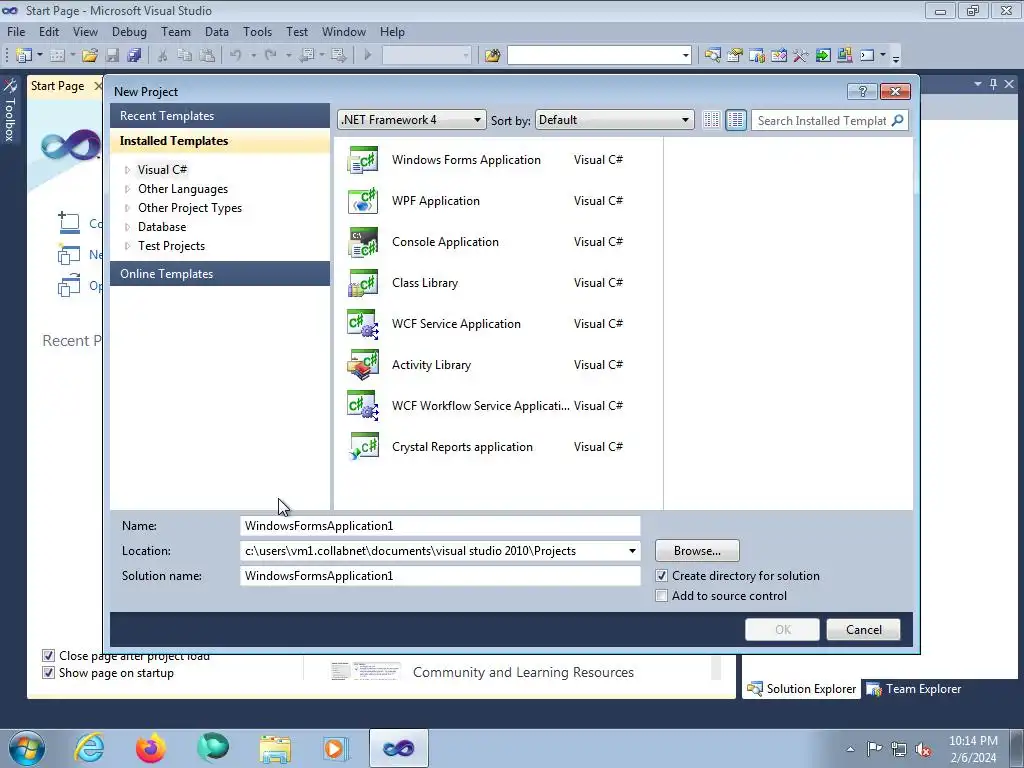The width and height of the screenshot is (1024, 768).
Task: Select the Crystal Reports application template icon
Action: 363,447
